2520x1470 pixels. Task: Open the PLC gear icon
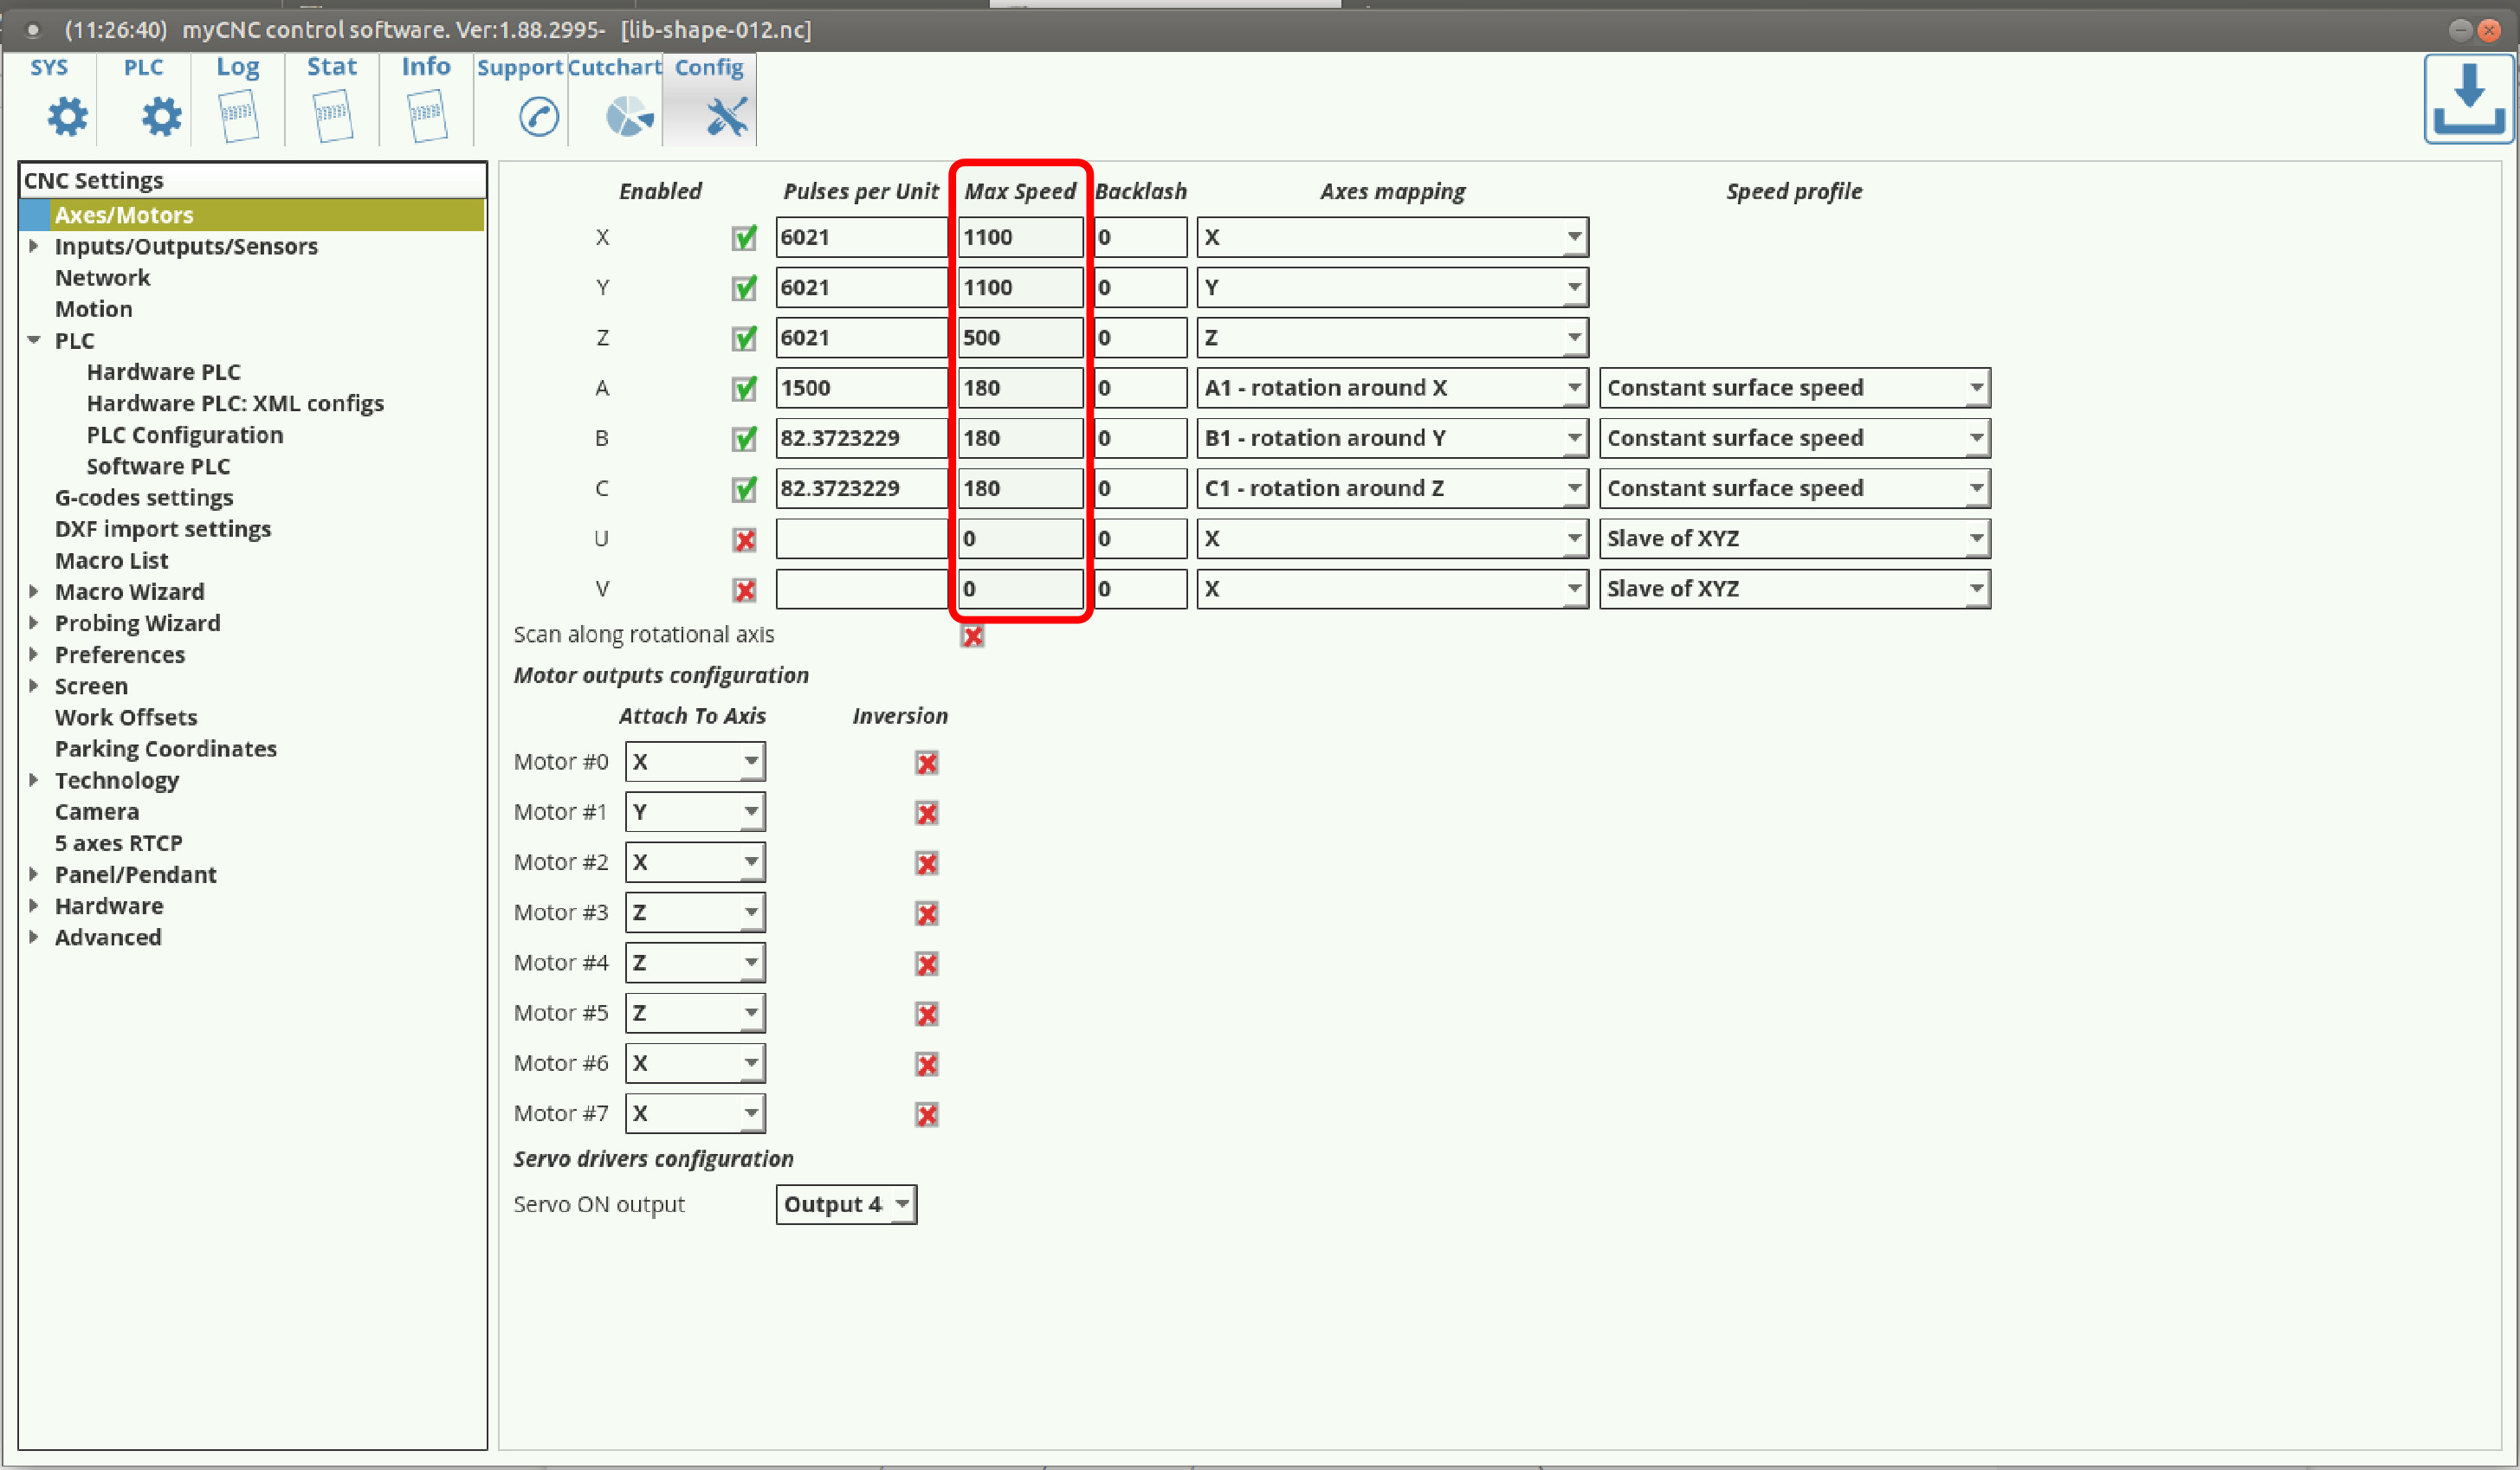(x=161, y=116)
